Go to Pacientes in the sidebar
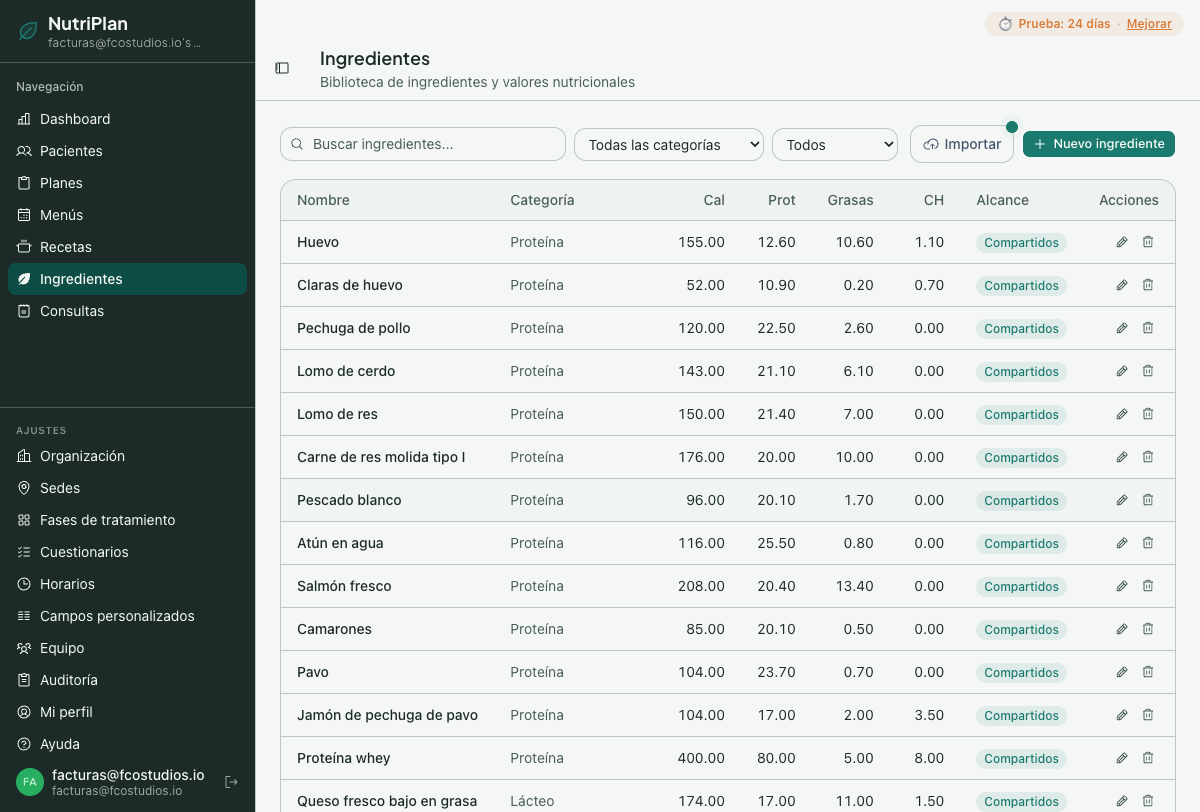1200x812 pixels. click(x=71, y=151)
